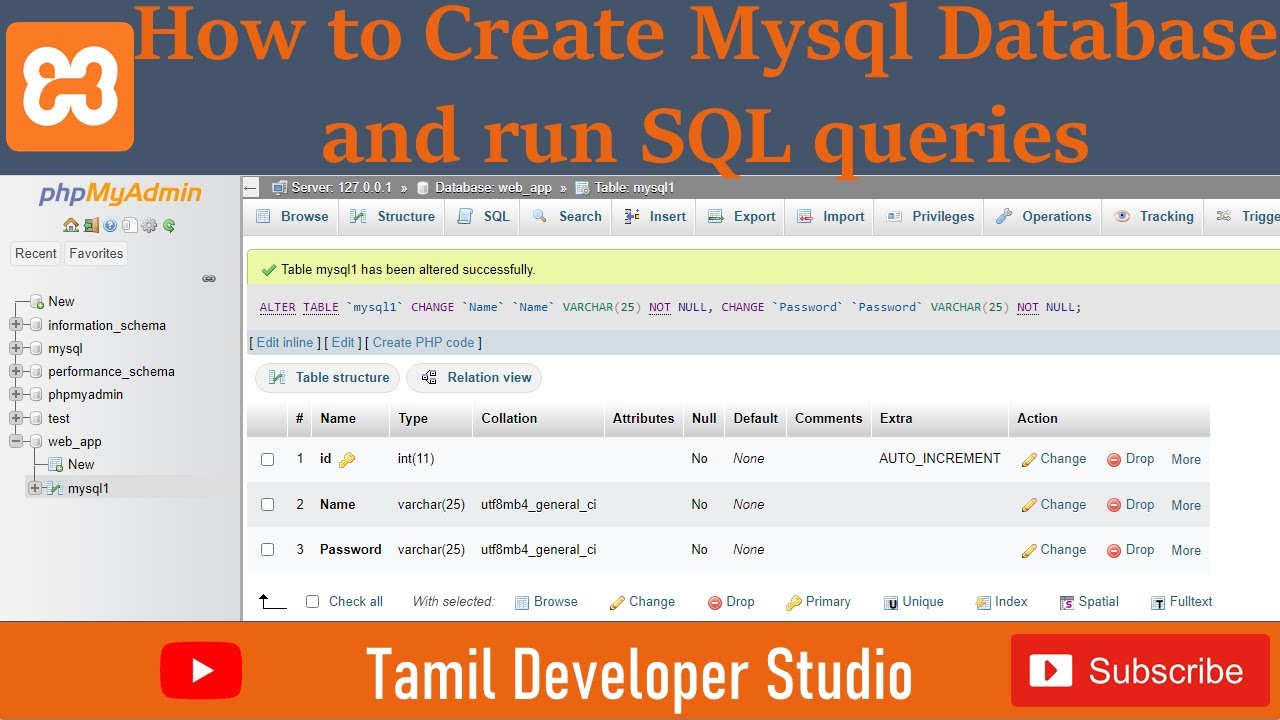Expand the test database node
The height and width of the screenshot is (720, 1280).
tap(16, 418)
